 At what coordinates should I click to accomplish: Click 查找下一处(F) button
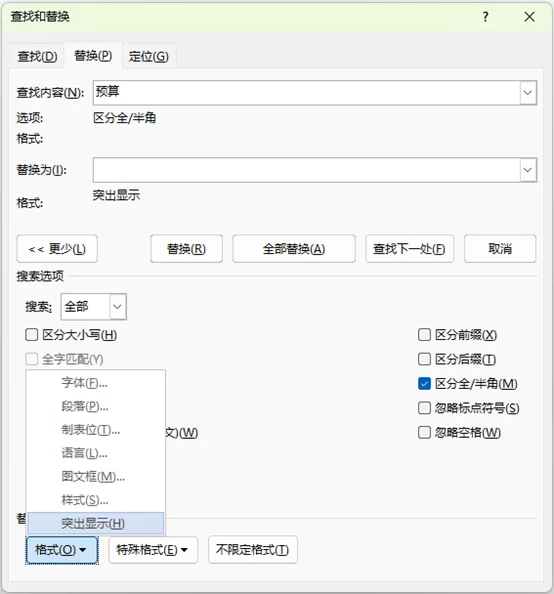click(x=410, y=249)
